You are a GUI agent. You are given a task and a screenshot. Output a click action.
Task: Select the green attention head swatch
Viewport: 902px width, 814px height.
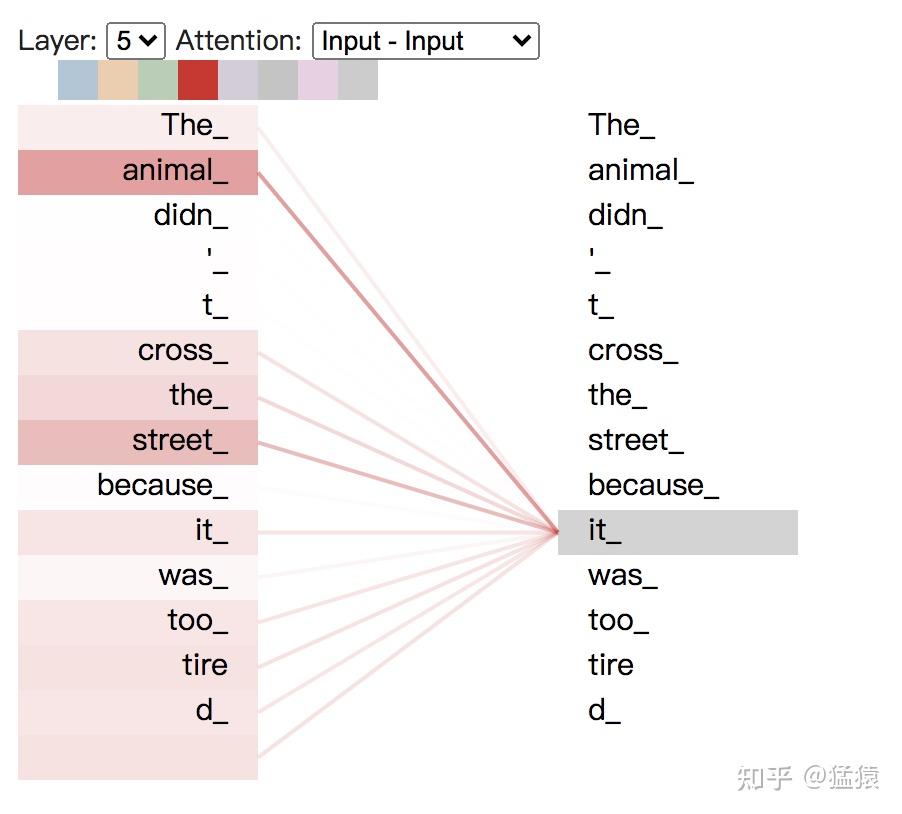(x=158, y=79)
